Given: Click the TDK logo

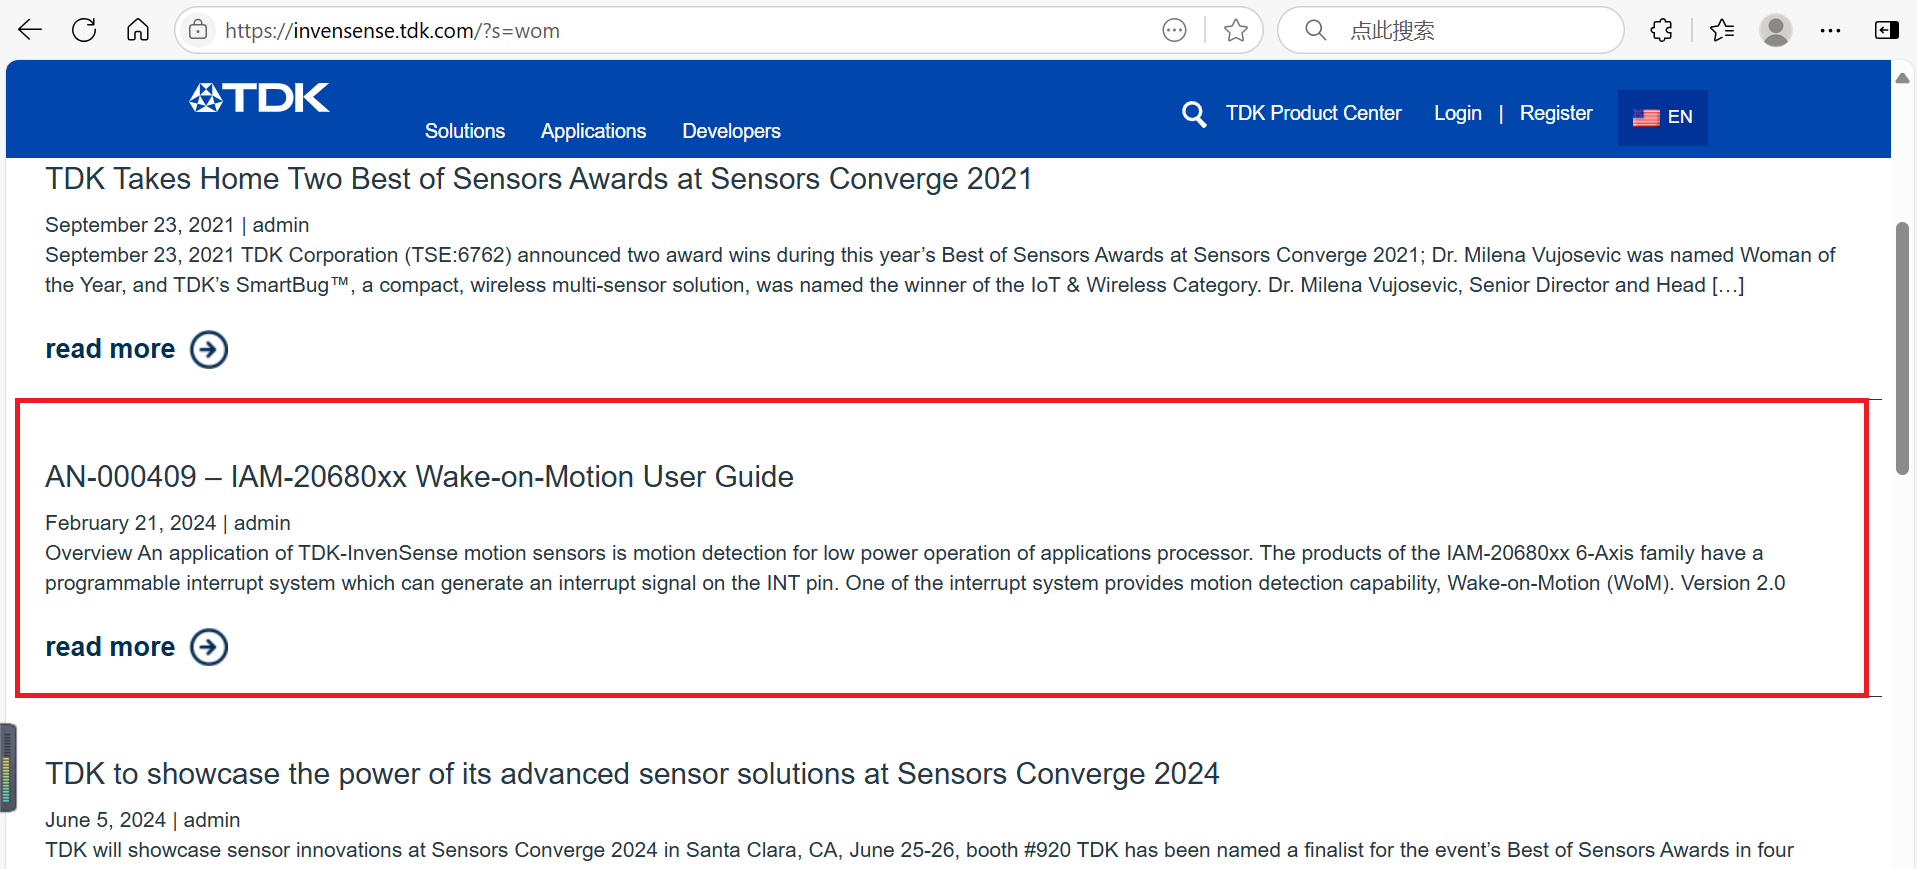Looking at the screenshot, I should 259,98.
